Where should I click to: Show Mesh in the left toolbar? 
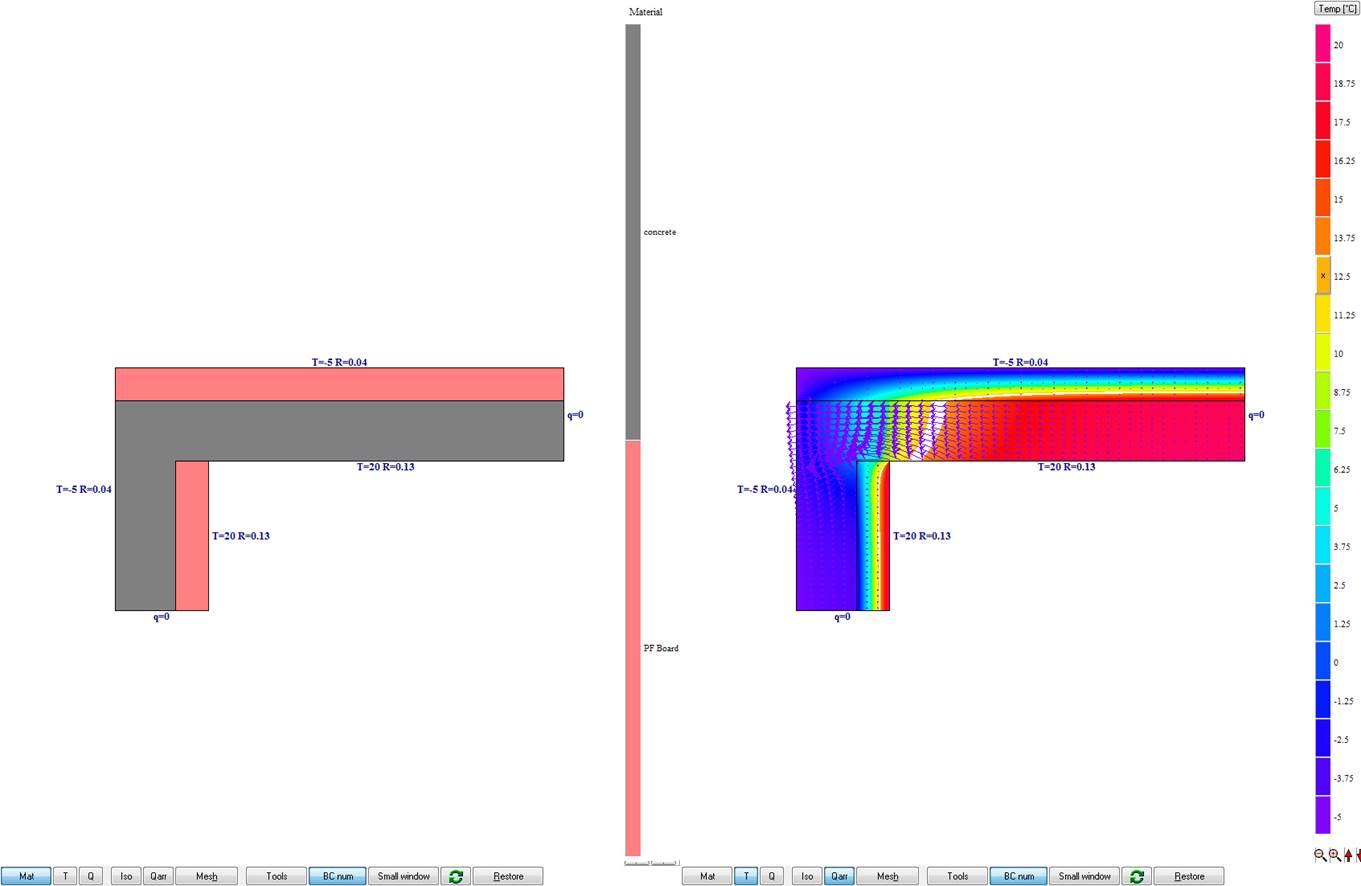click(x=206, y=876)
